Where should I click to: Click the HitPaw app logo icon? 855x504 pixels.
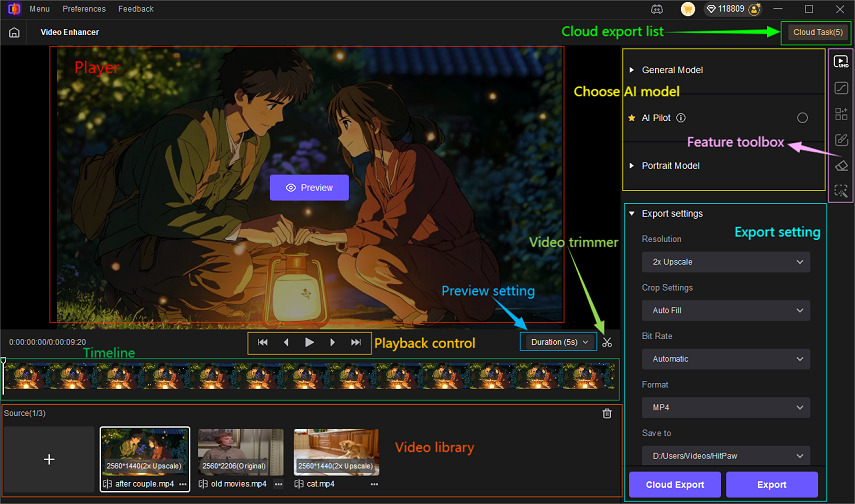pos(14,9)
